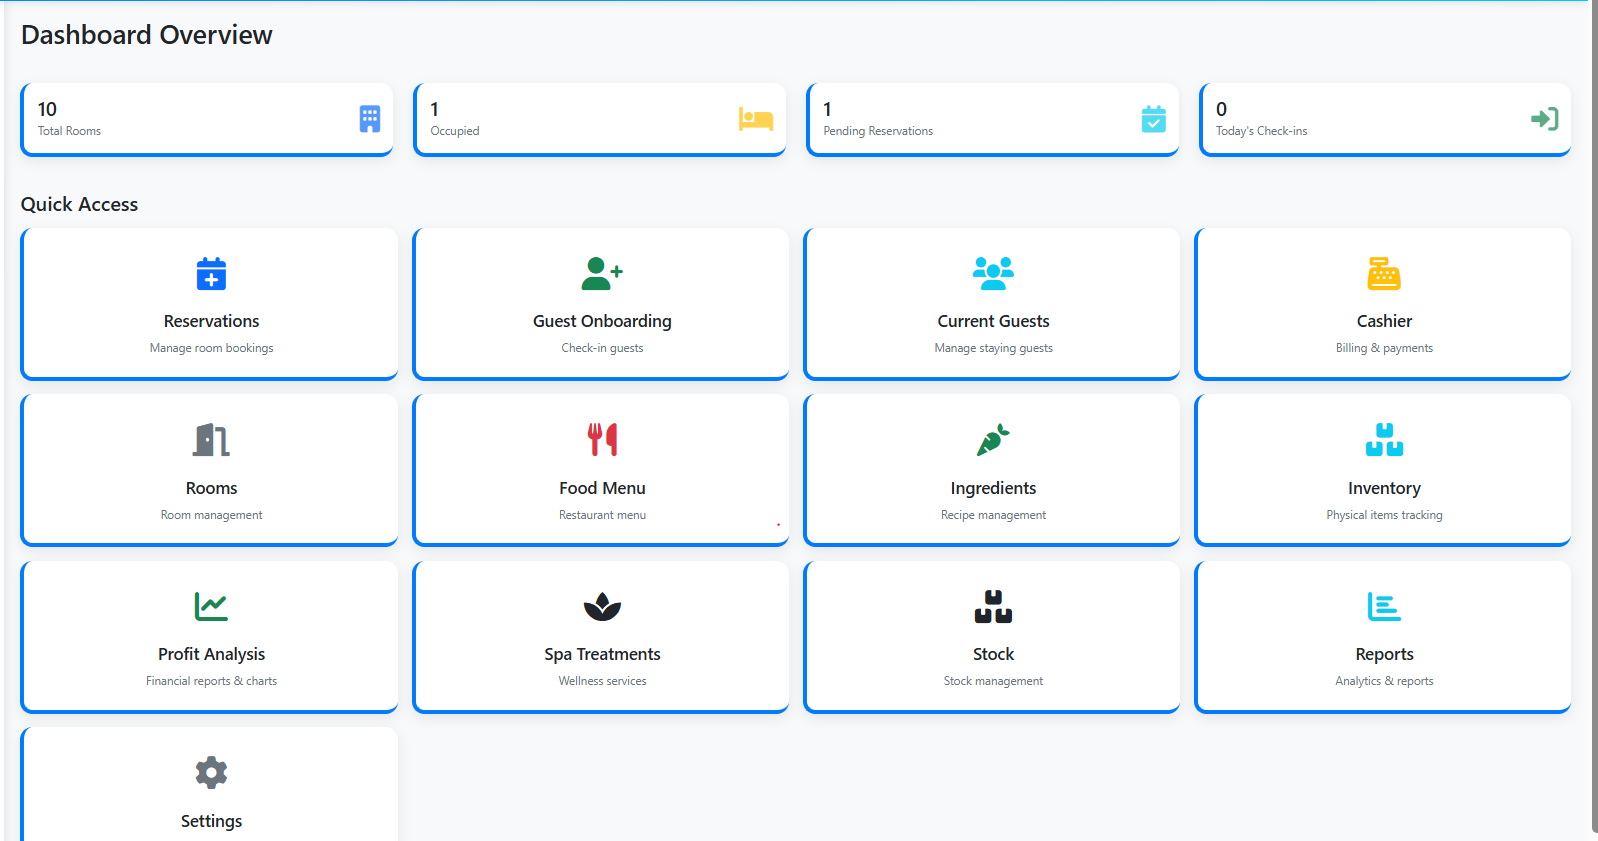Open the Pending Reservations stat card
Viewport: 1598px width, 841px height.
992,119
